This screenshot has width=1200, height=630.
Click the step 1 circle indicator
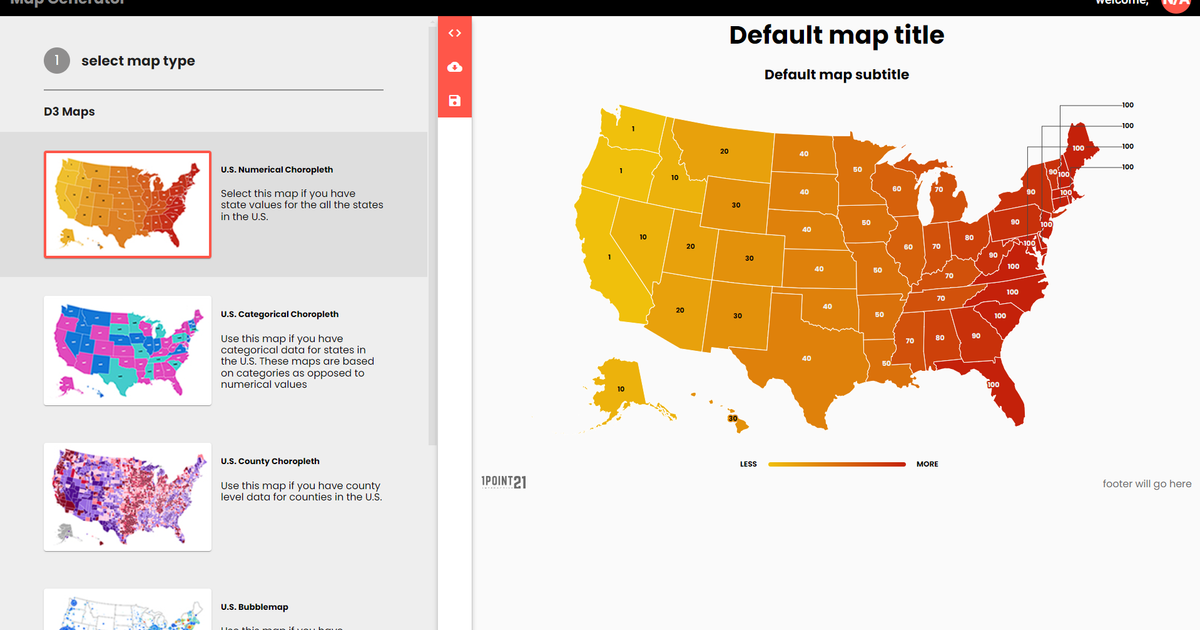click(57, 60)
